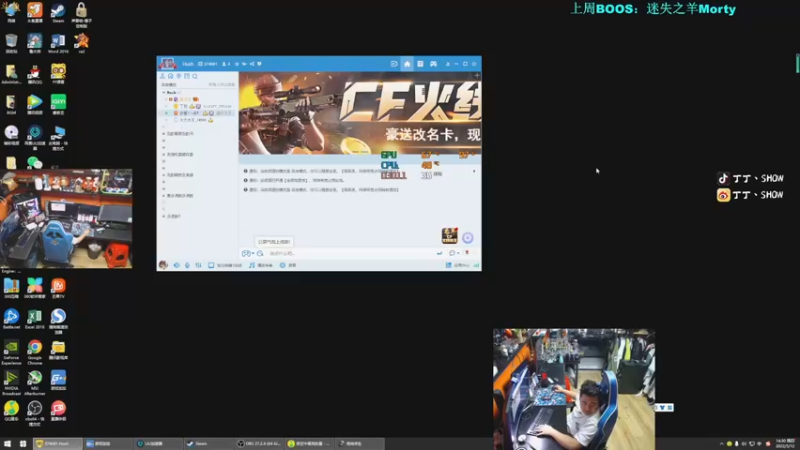
Task: Click the send arrow icon in chat bar
Action: [x=439, y=253]
